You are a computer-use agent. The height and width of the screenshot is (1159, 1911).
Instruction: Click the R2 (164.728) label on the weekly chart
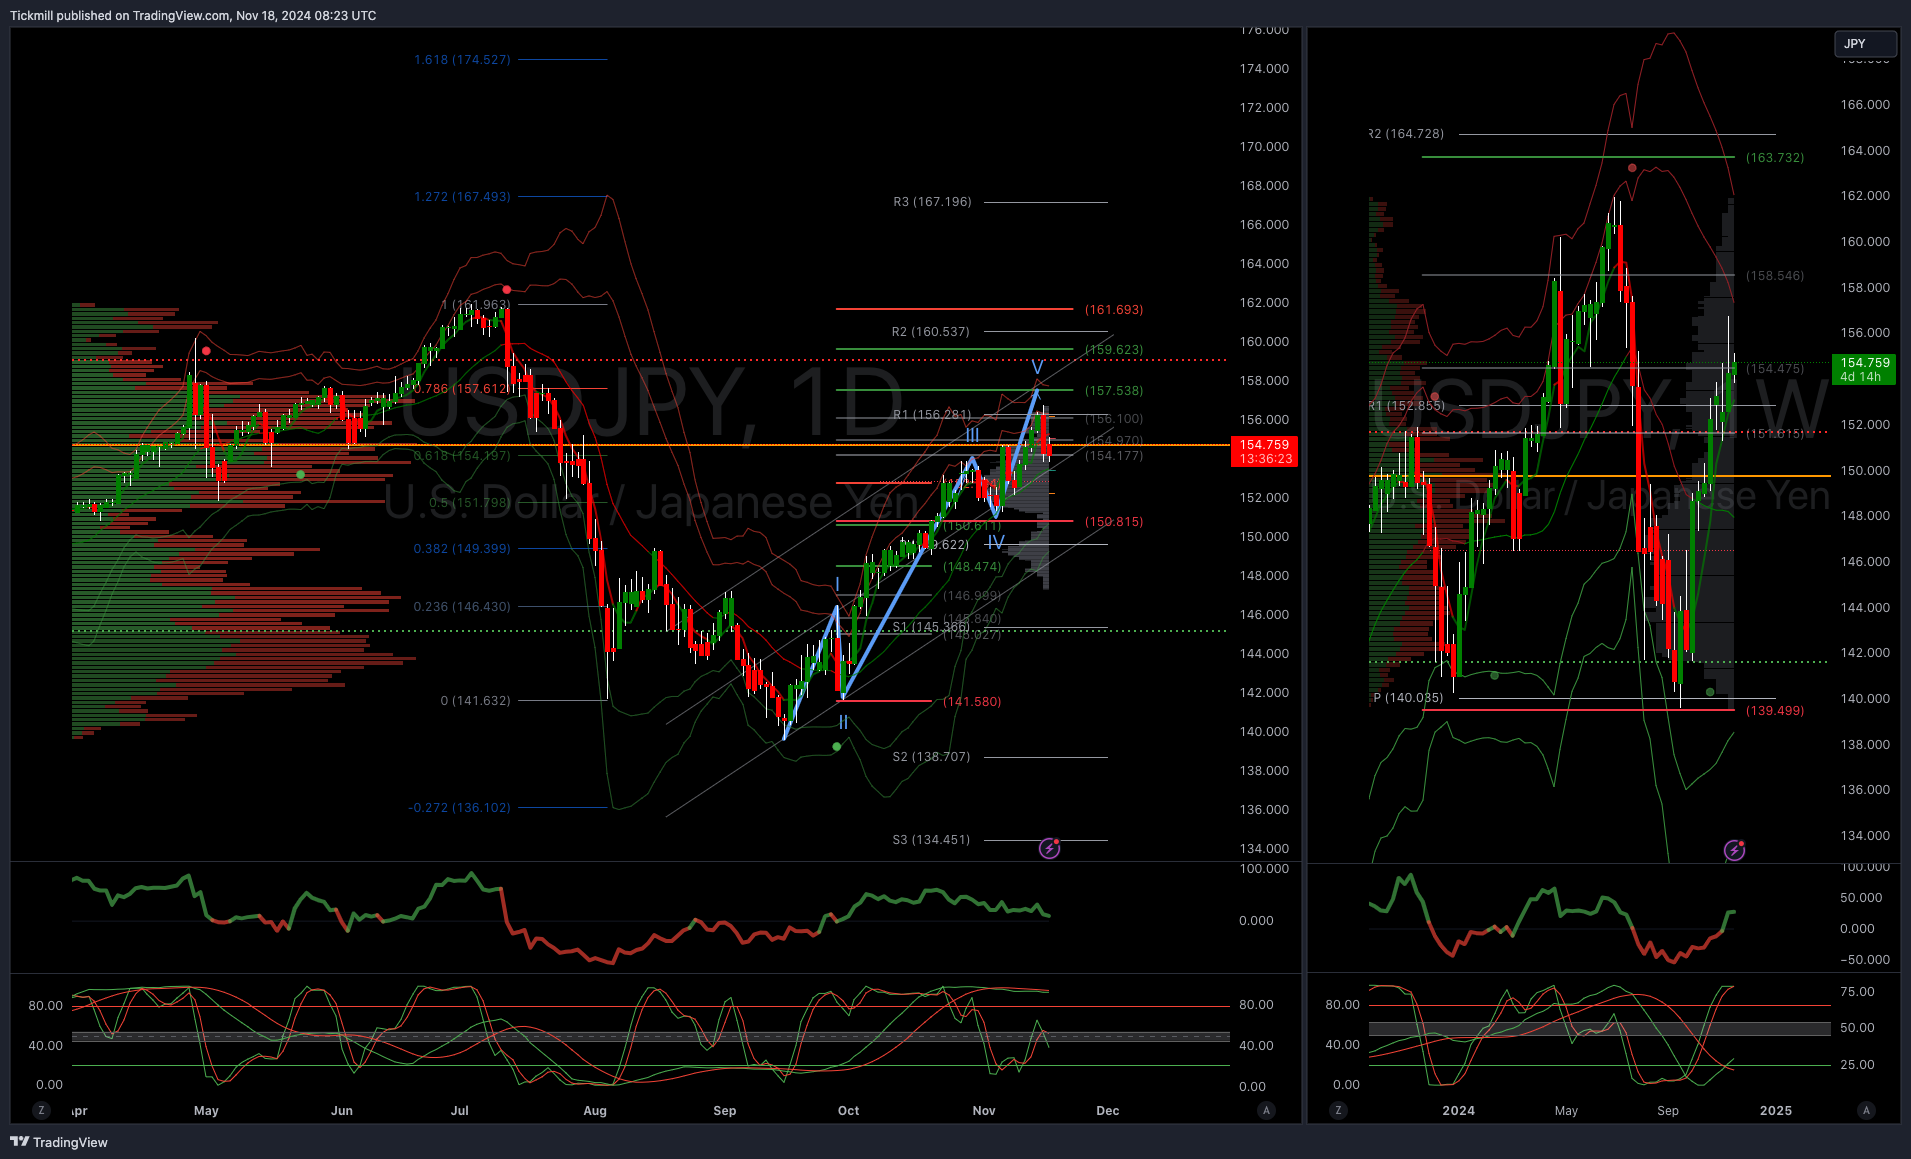click(1406, 134)
